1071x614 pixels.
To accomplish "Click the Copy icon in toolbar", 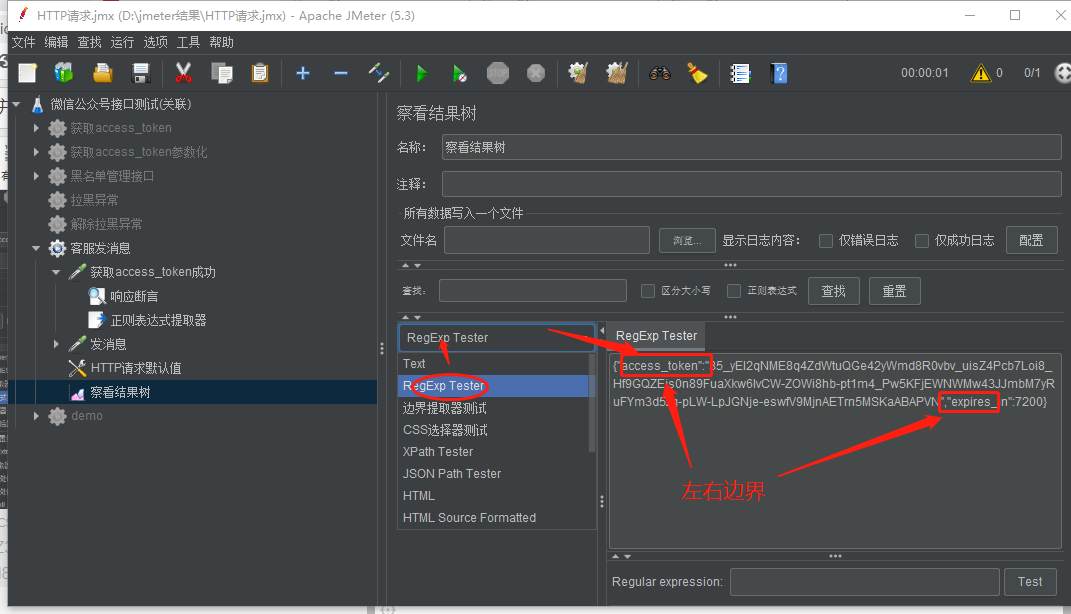I will click(222, 73).
